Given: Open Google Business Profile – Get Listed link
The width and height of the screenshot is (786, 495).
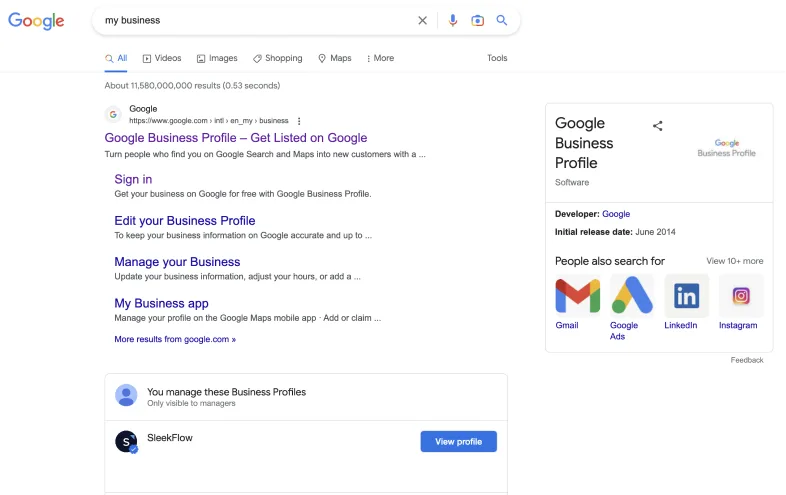Looking at the screenshot, I should pos(236,138).
